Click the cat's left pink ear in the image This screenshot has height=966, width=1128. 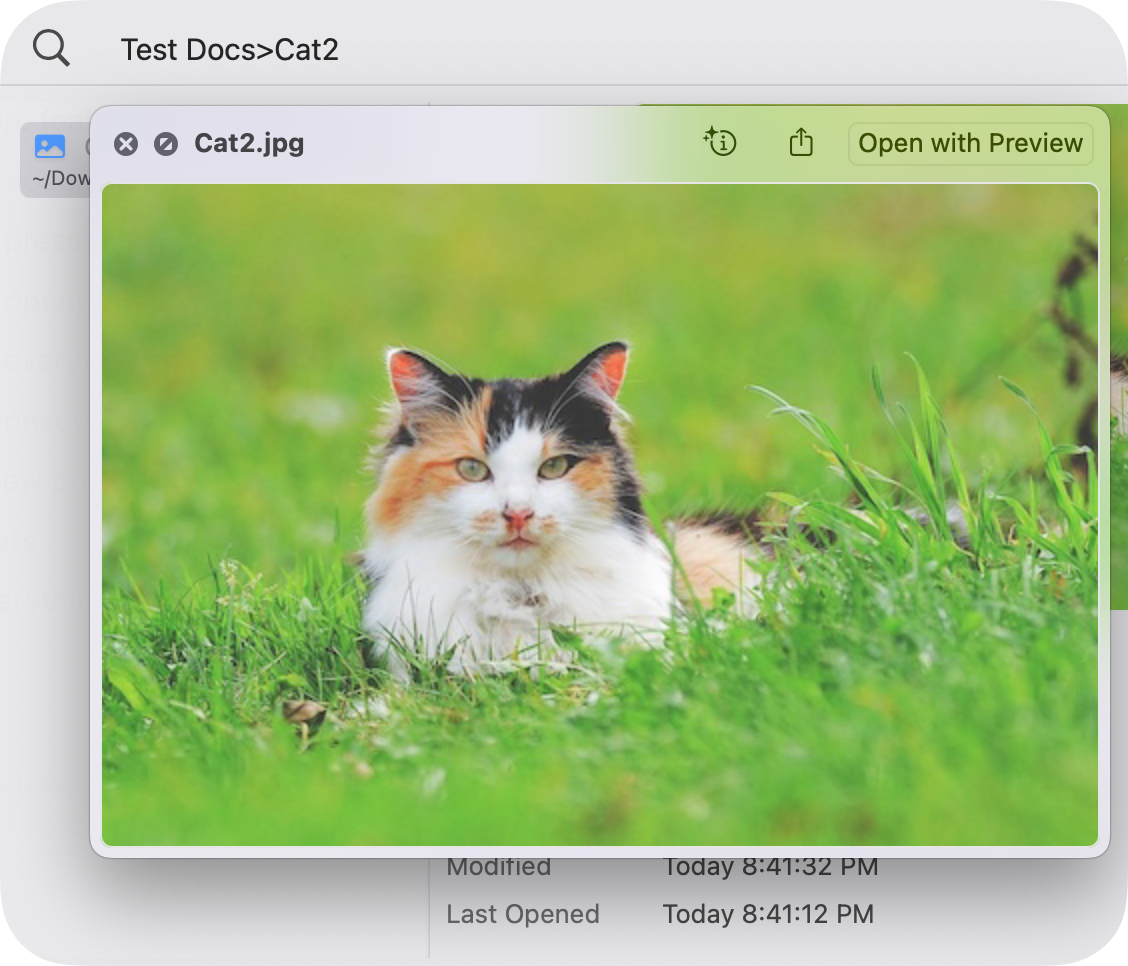click(x=408, y=373)
